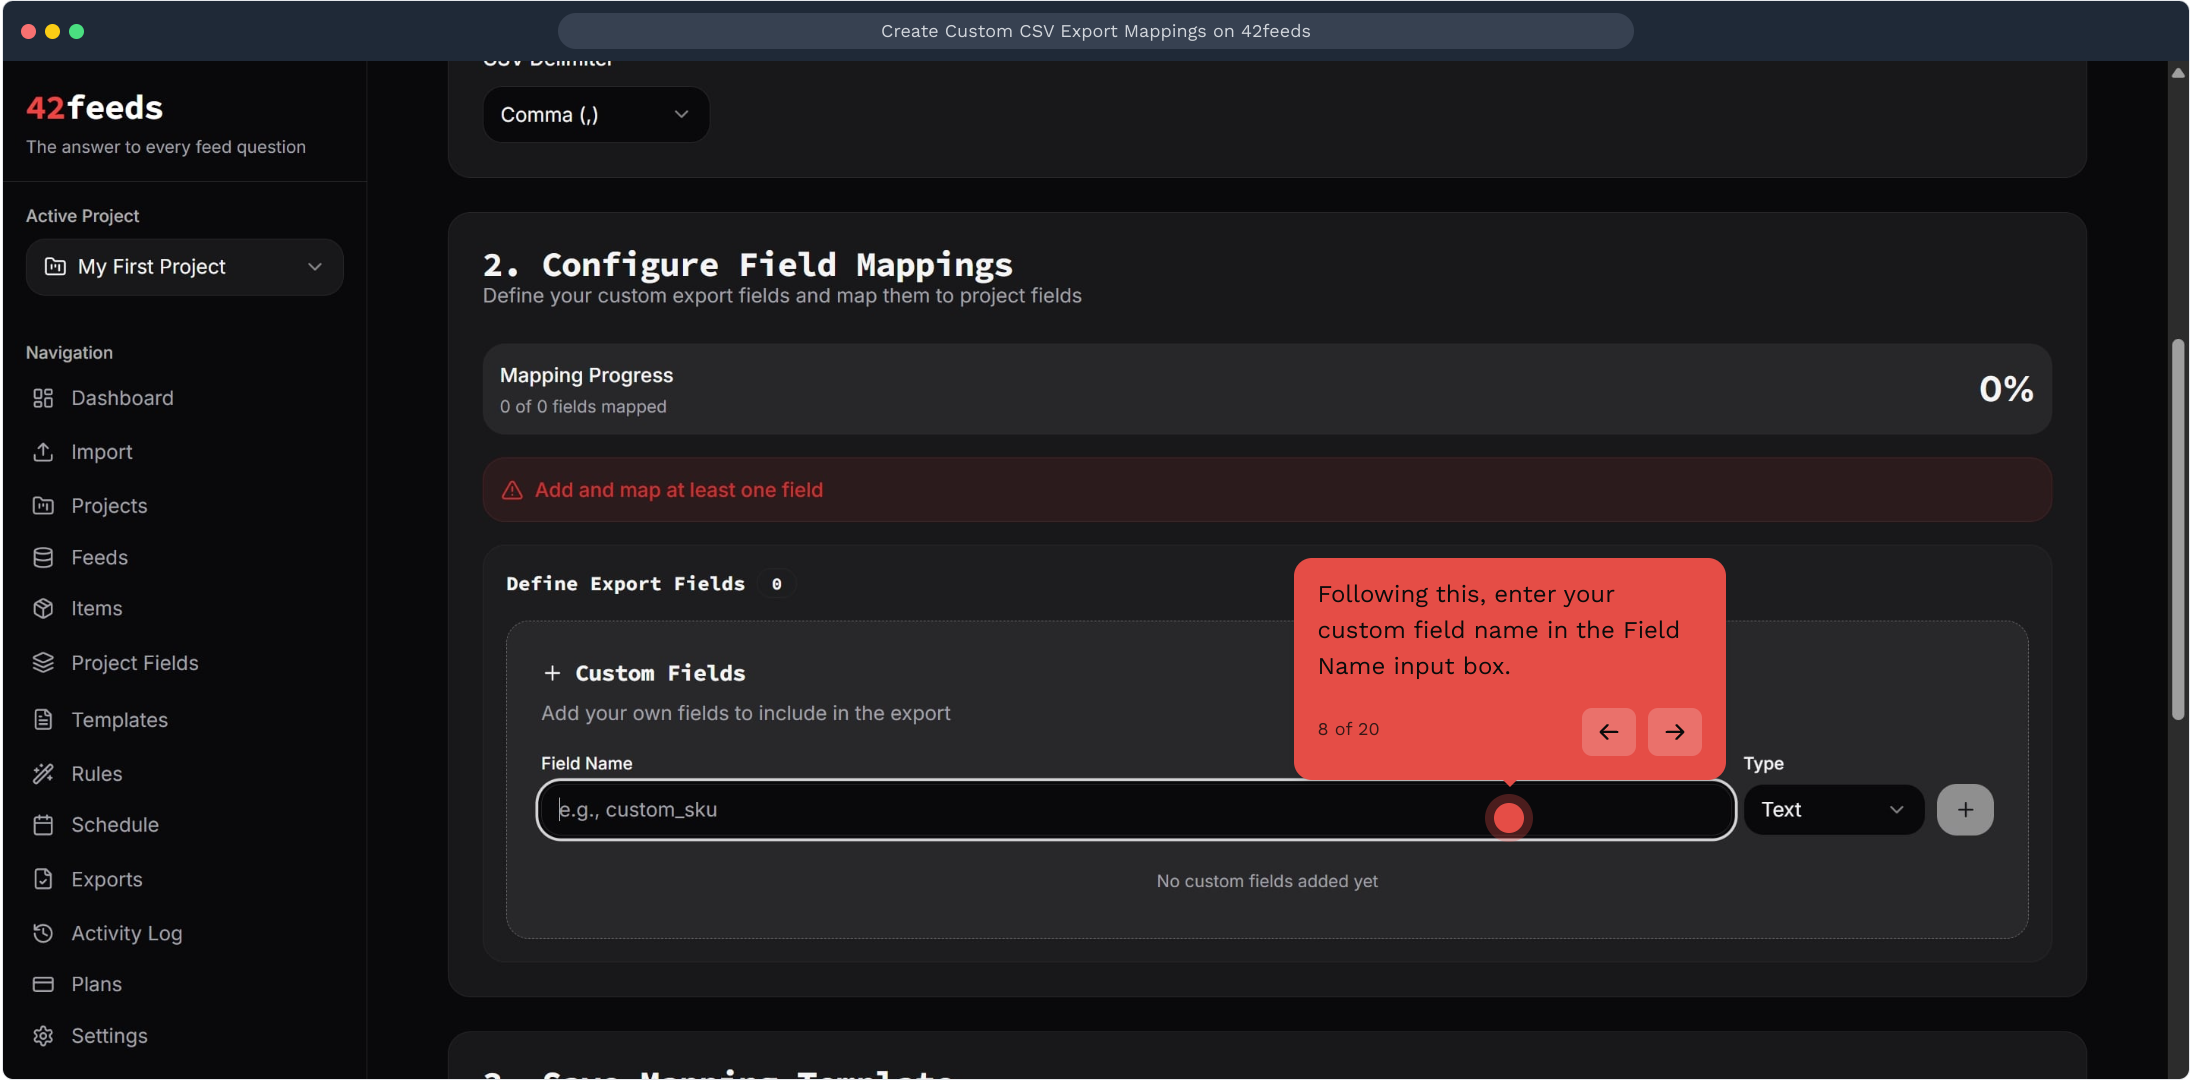Click the Activity Log history icon
2192x1080 pixels.
[43, 933]
